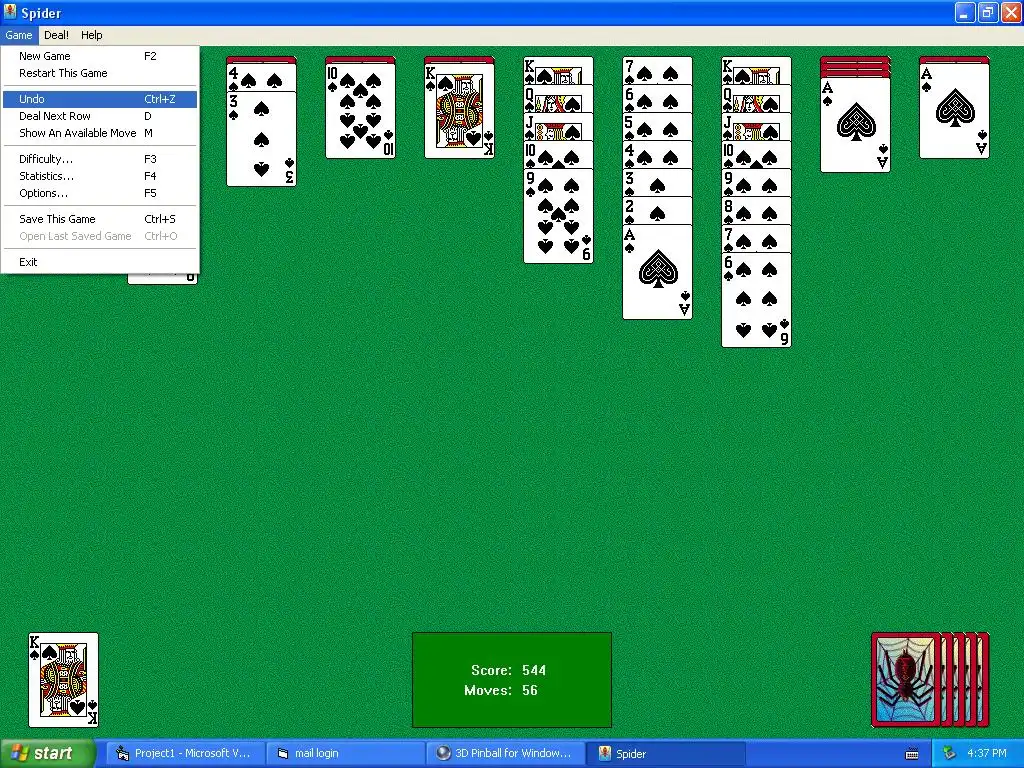This screenshot has height=768, width=1024.
Task: Open Options... from the menu
Action: click(100, 193)
